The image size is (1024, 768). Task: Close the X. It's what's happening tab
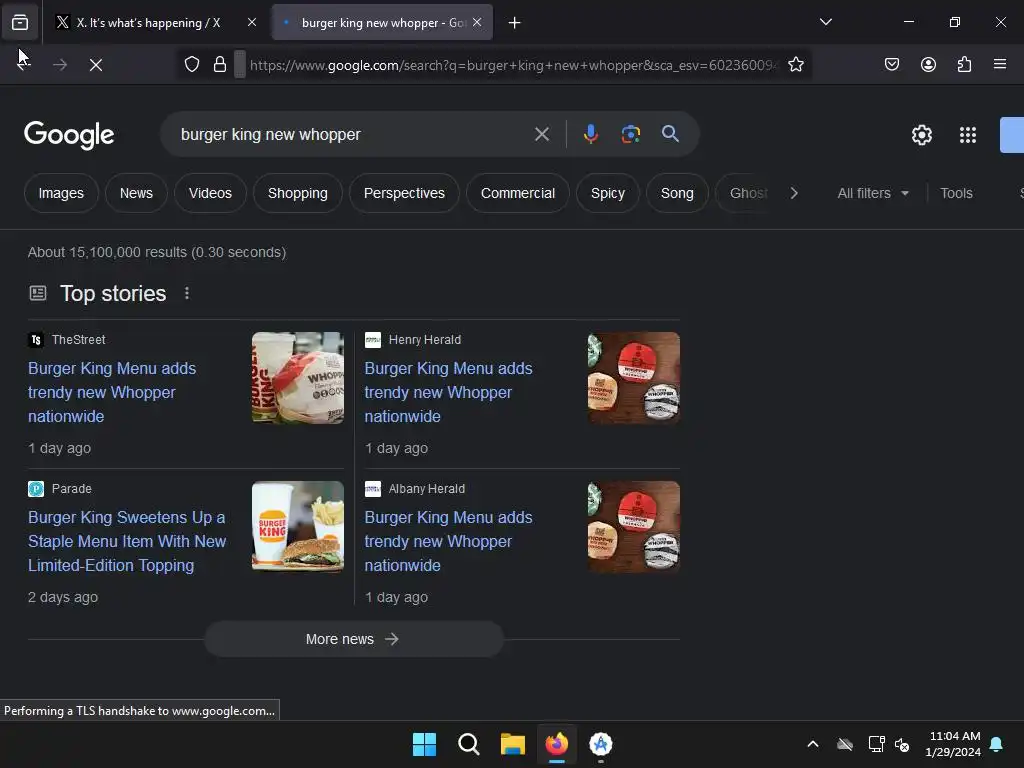point(252,22)
